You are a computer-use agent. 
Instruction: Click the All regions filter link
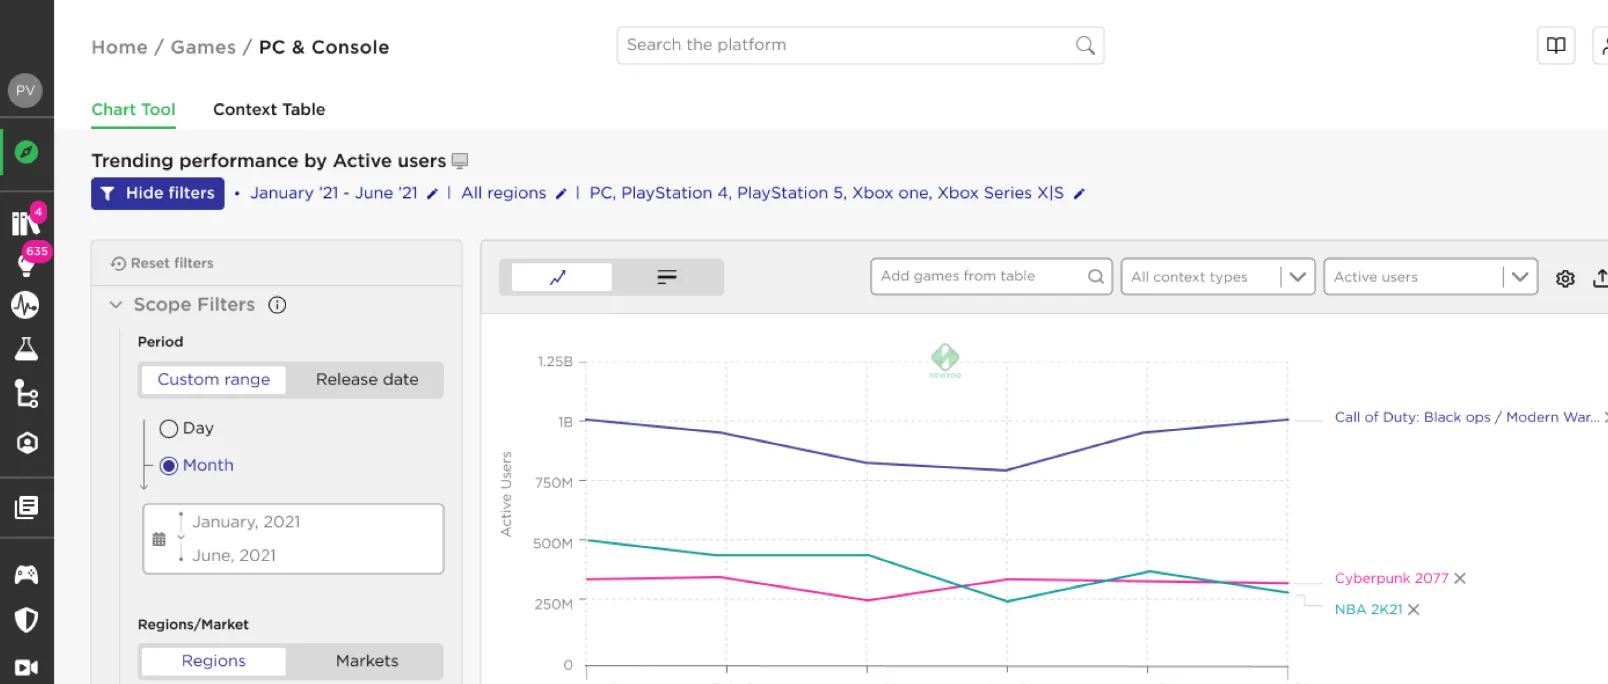coord(504,193)
